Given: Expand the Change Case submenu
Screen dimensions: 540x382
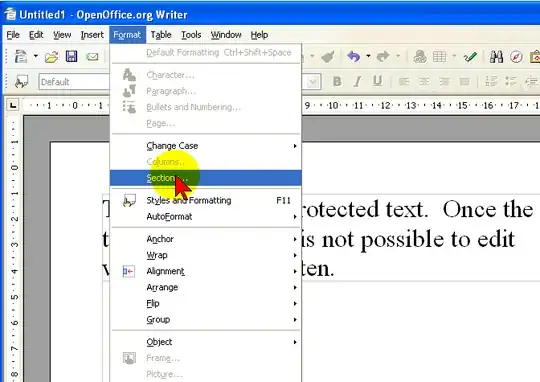Looking at the screenshot, I should (206, 146).
